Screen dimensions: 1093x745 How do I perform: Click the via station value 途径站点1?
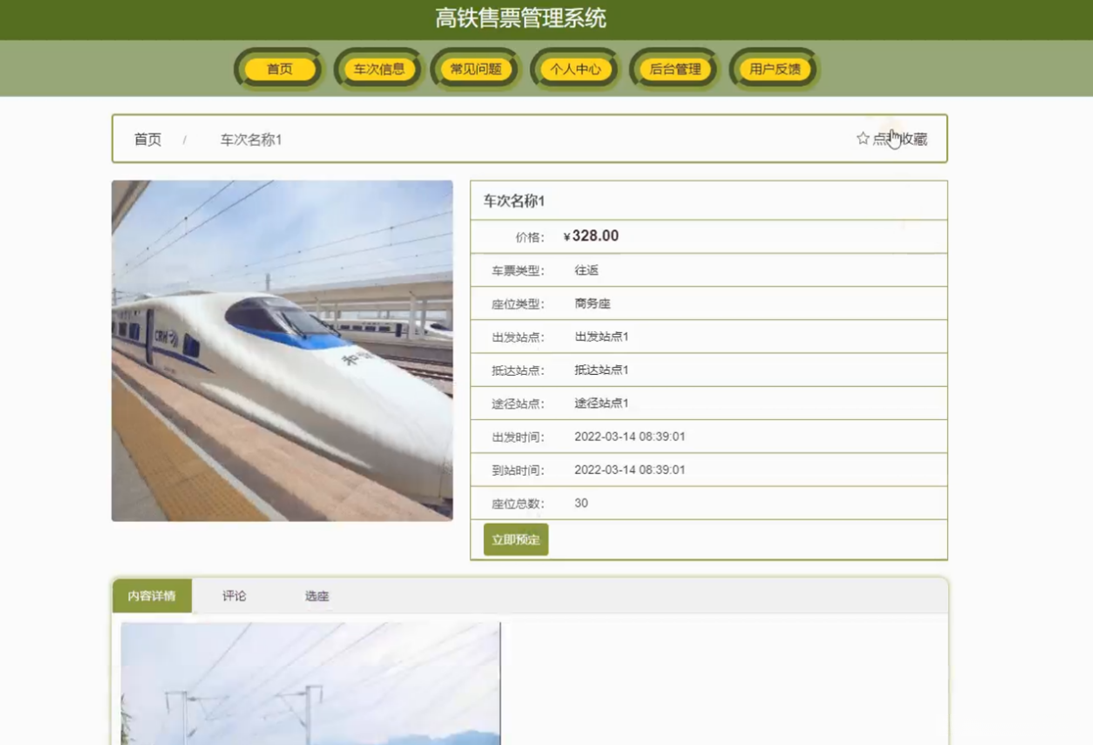pyautogui.click(x=602, y=403)
